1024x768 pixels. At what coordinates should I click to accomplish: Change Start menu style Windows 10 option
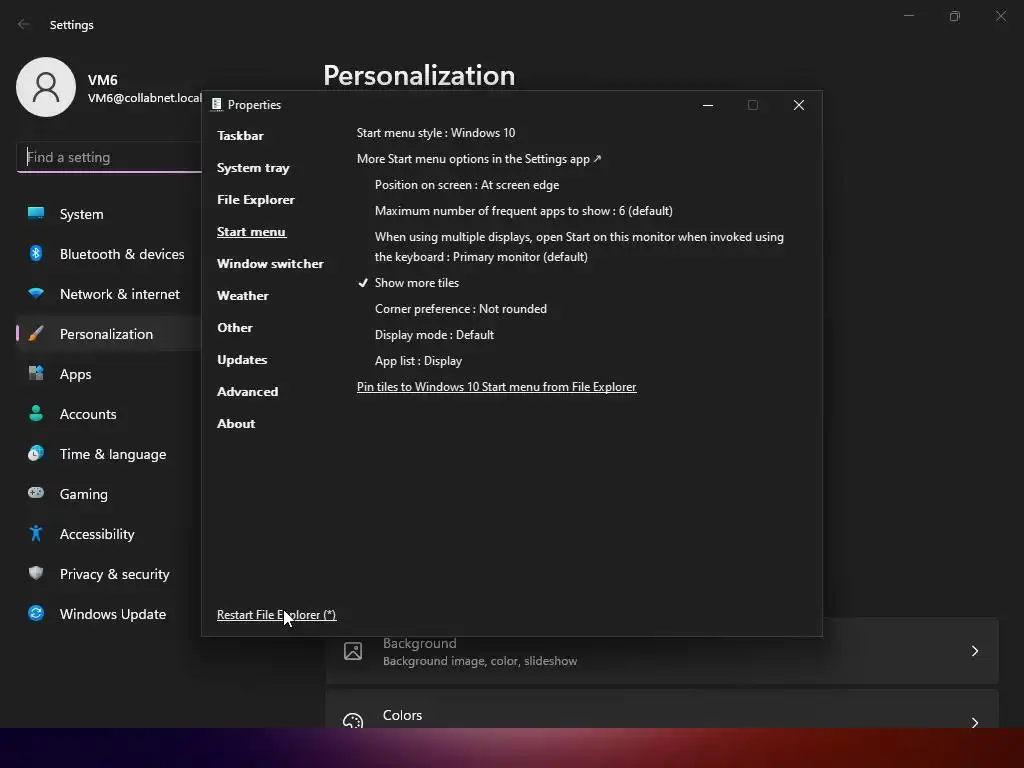(x=436, y=133)
